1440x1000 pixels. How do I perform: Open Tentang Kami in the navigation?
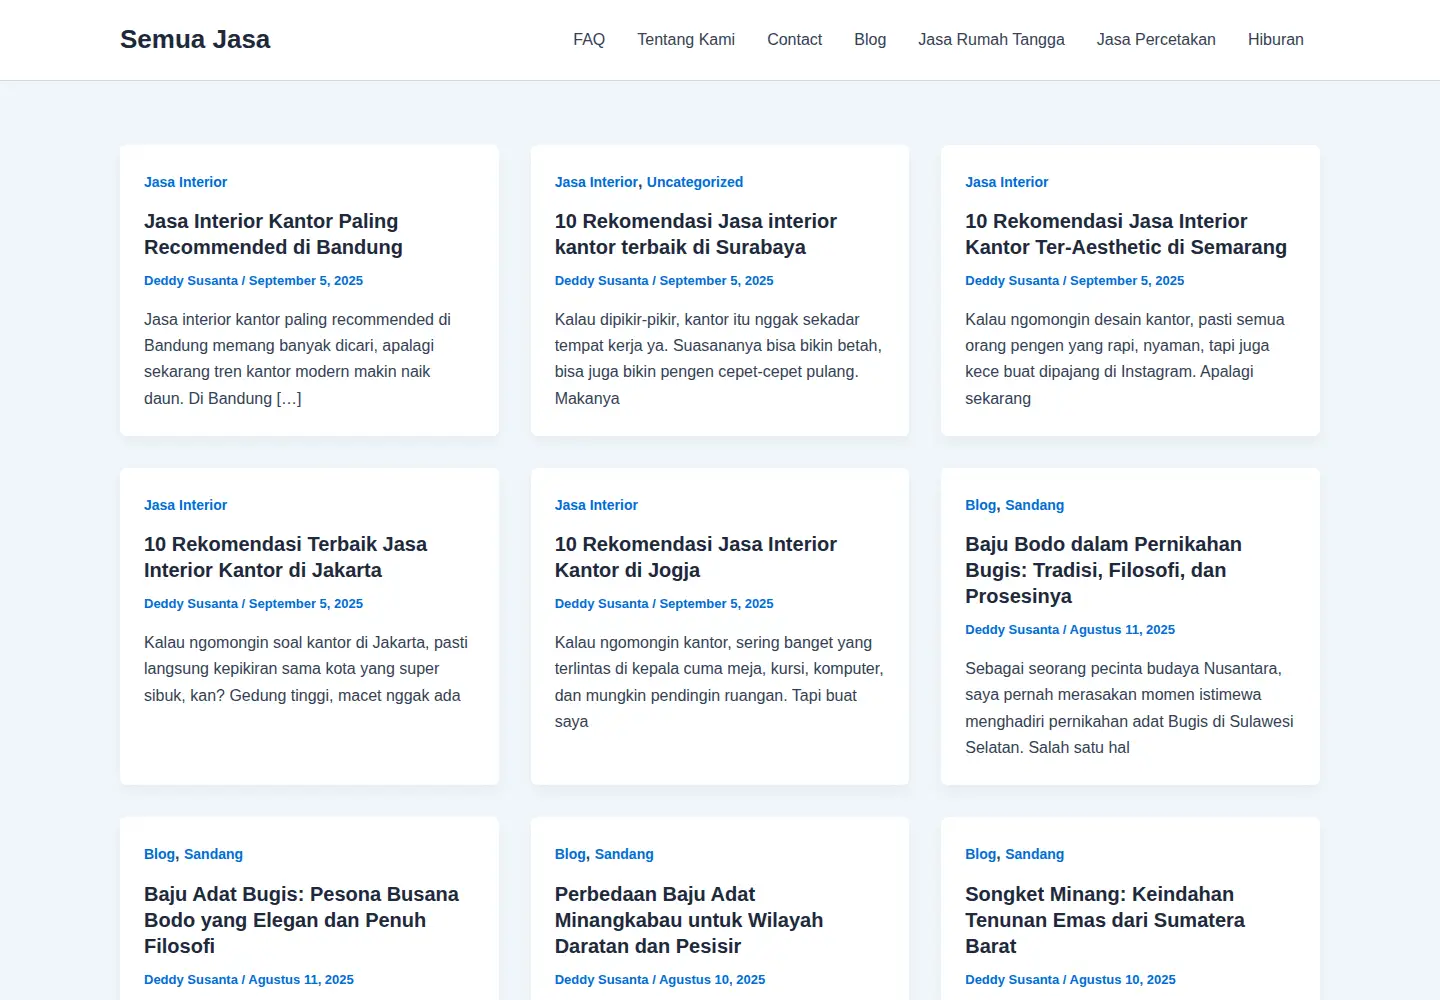click(686, 39)
